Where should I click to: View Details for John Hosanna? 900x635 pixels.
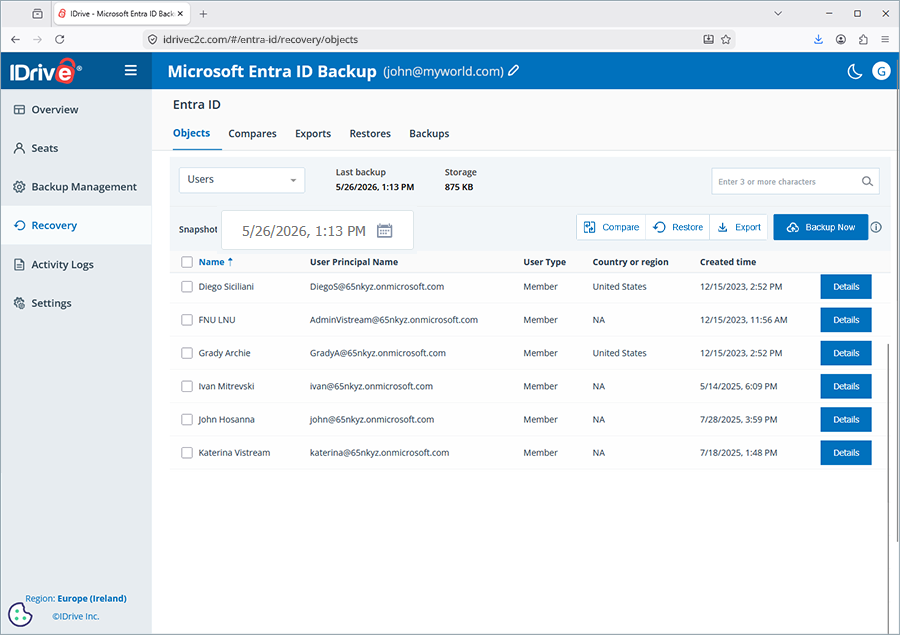pos(845,420)
